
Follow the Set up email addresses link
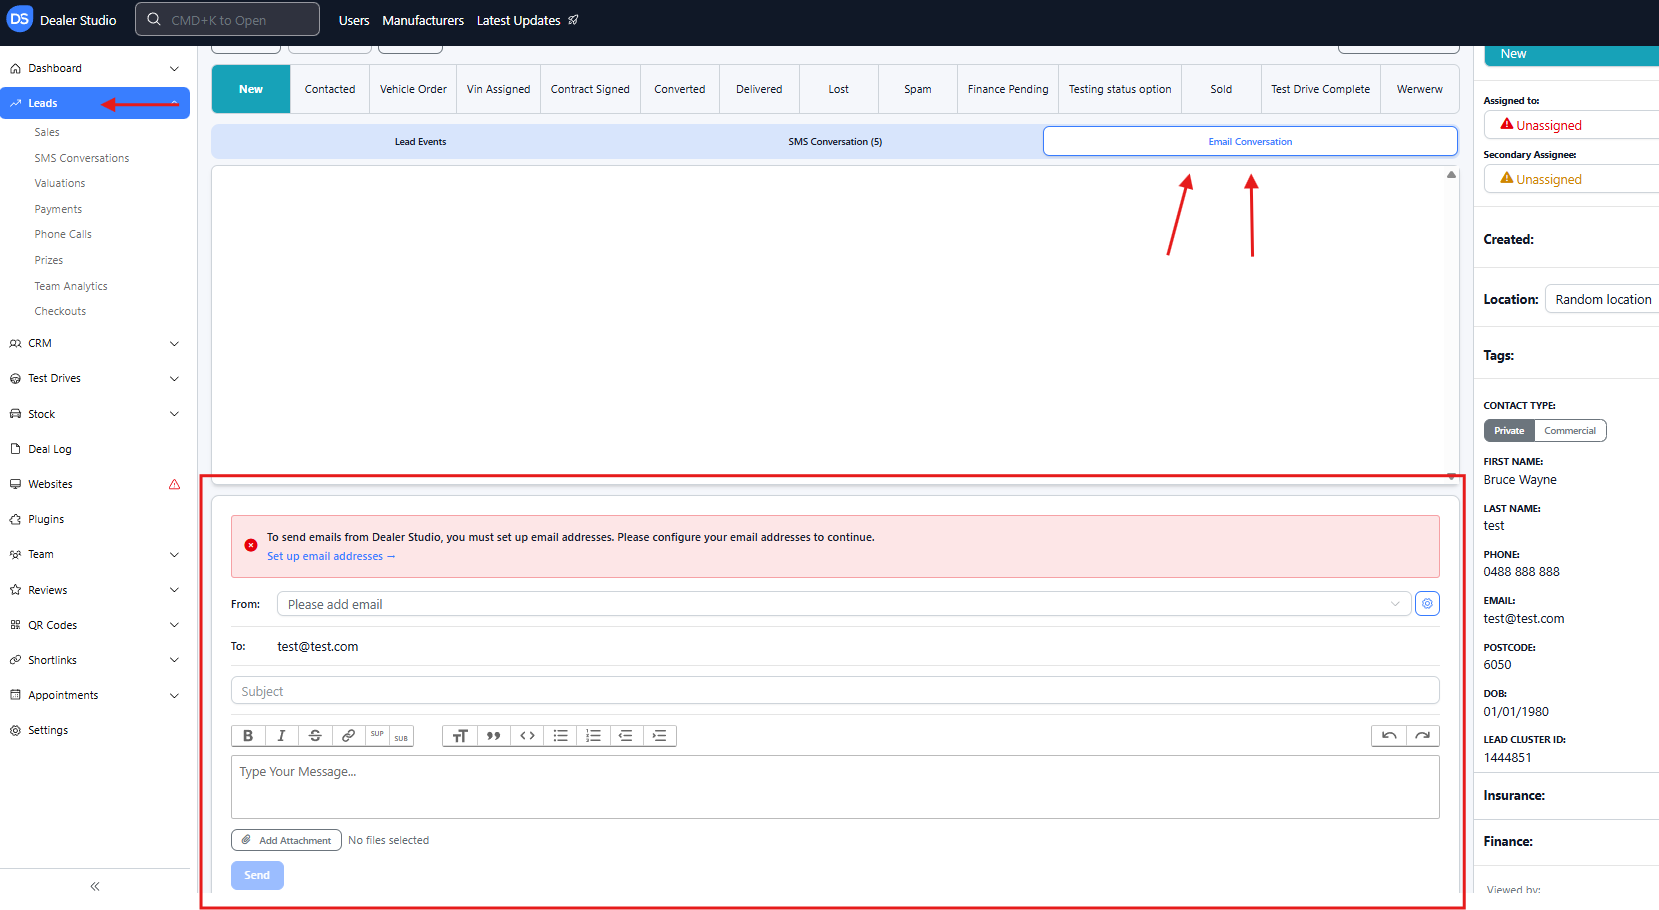pyautogui.click(x=331, y=556)
